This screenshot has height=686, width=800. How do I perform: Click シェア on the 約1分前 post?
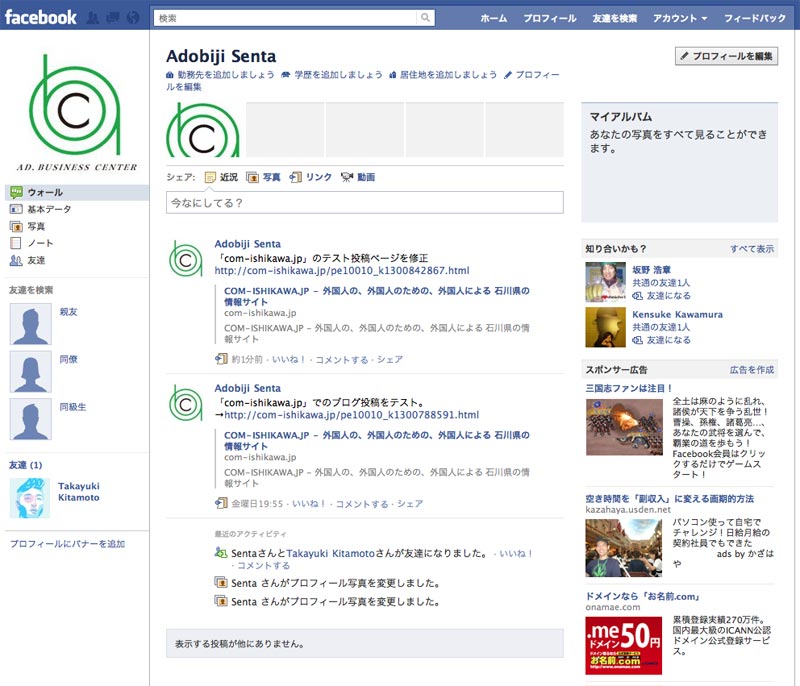tap(390, 360)
